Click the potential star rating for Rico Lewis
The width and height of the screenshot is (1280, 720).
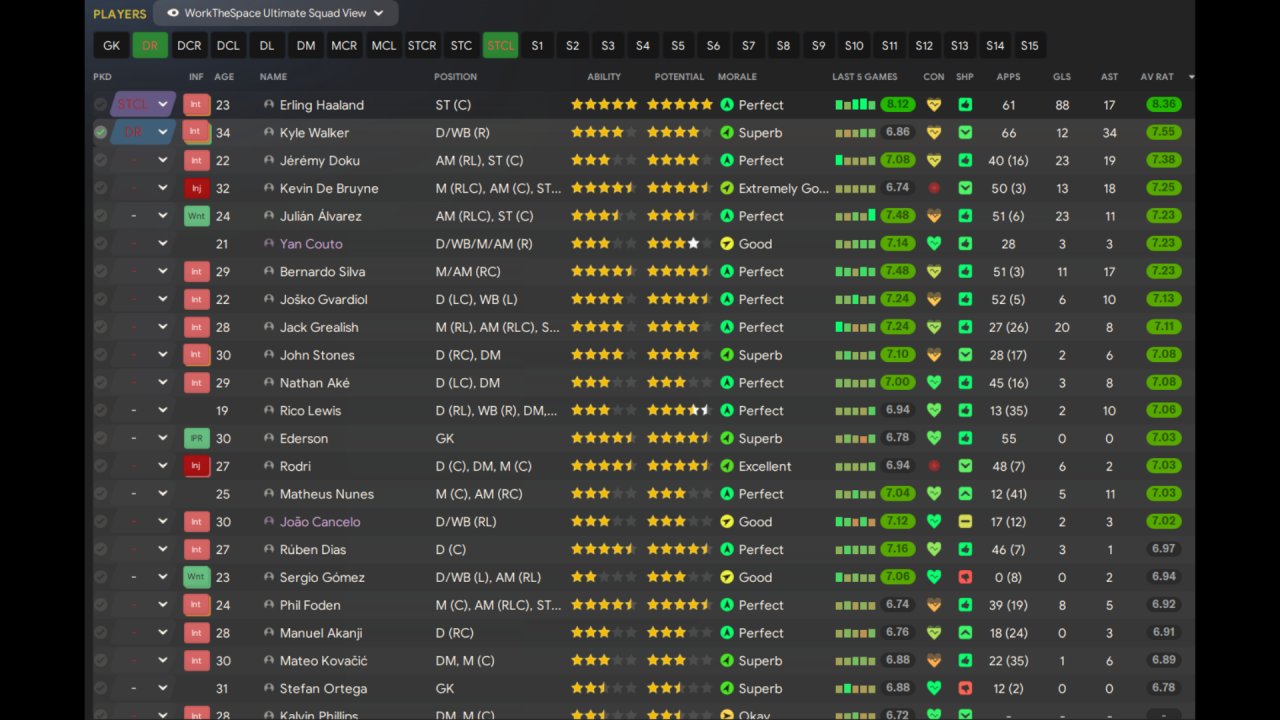coord(680,410)
